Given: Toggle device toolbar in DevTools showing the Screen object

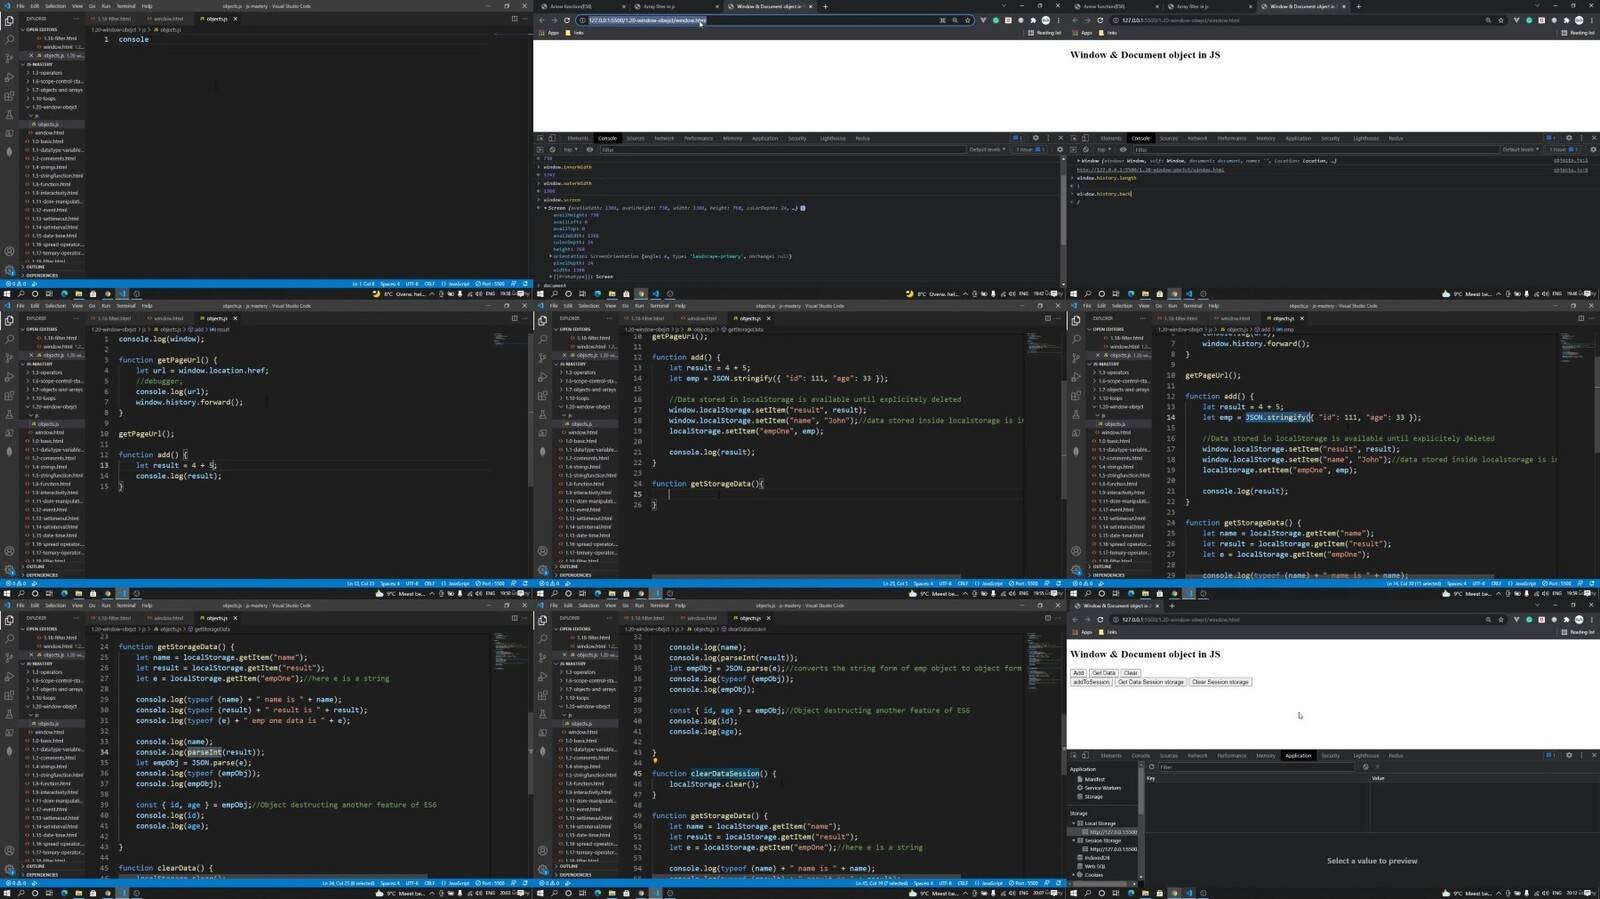Looking at the screenshot, I should point(552,138).
